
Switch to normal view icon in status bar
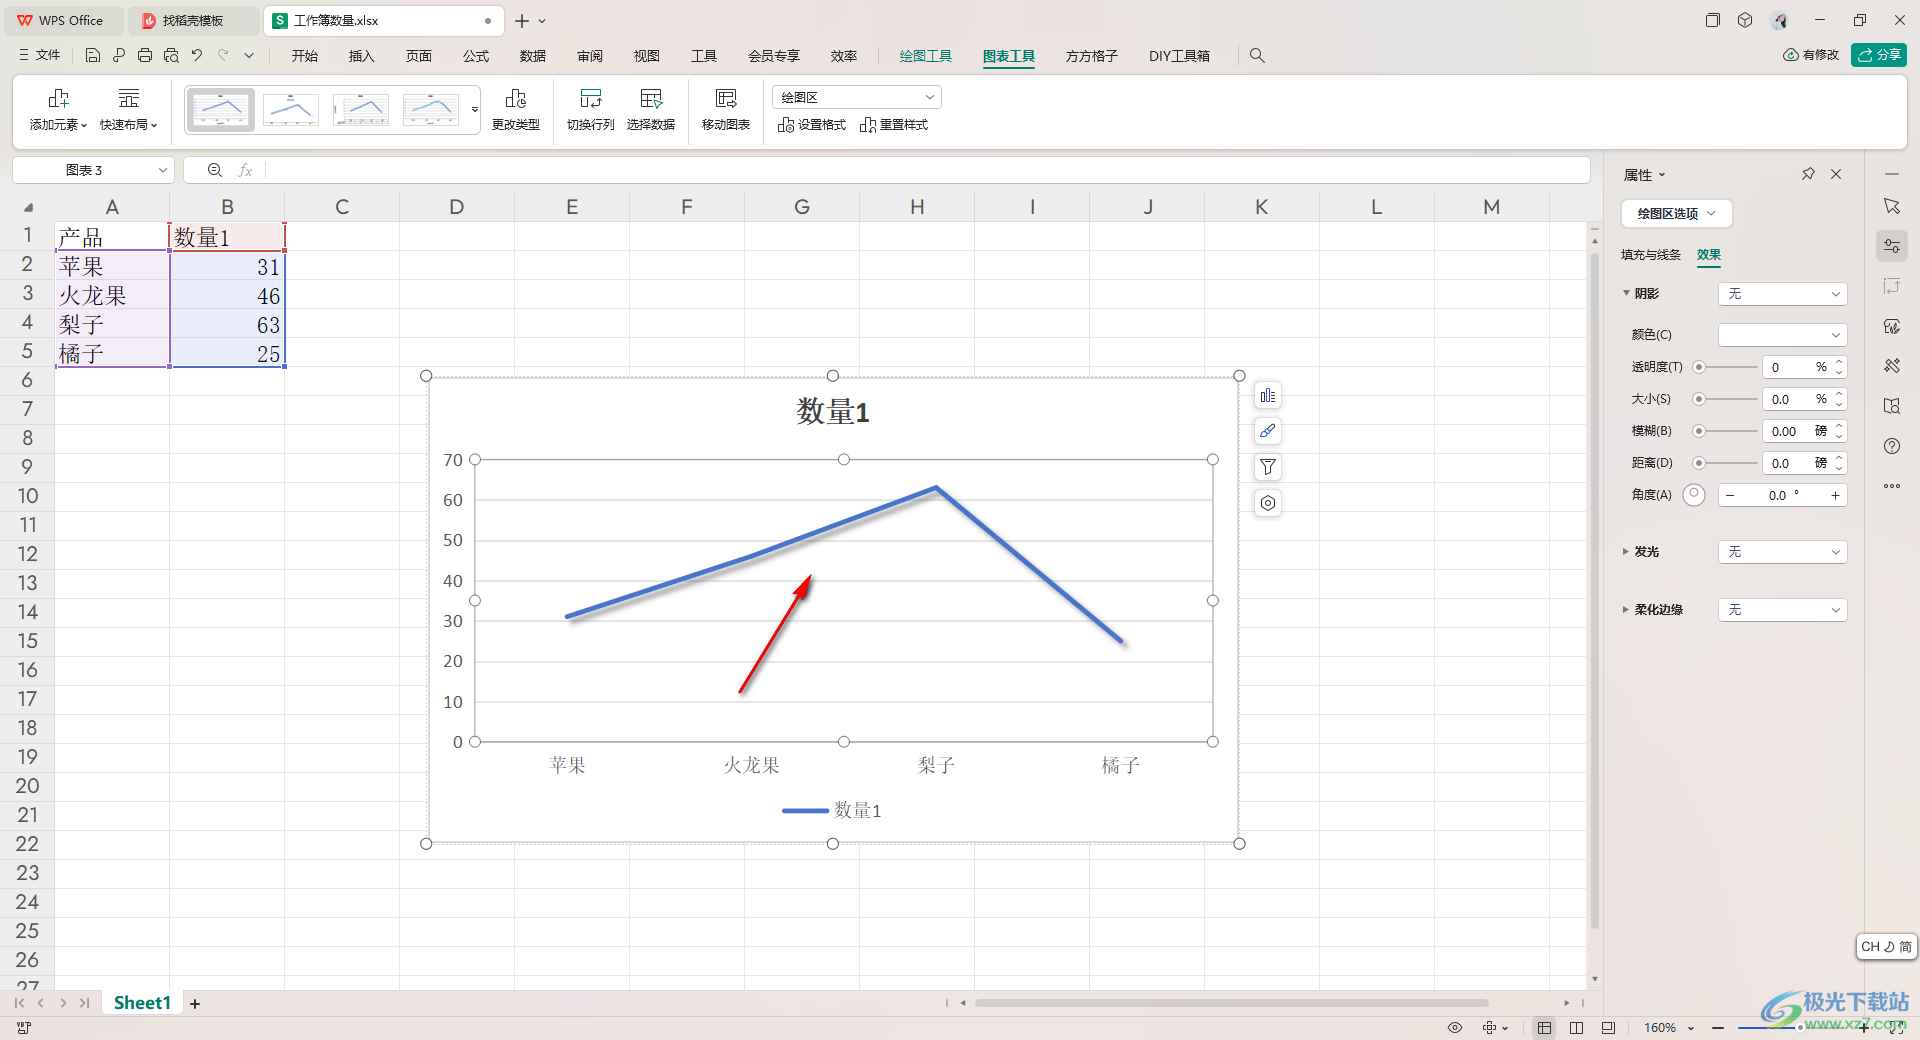1545,1028
